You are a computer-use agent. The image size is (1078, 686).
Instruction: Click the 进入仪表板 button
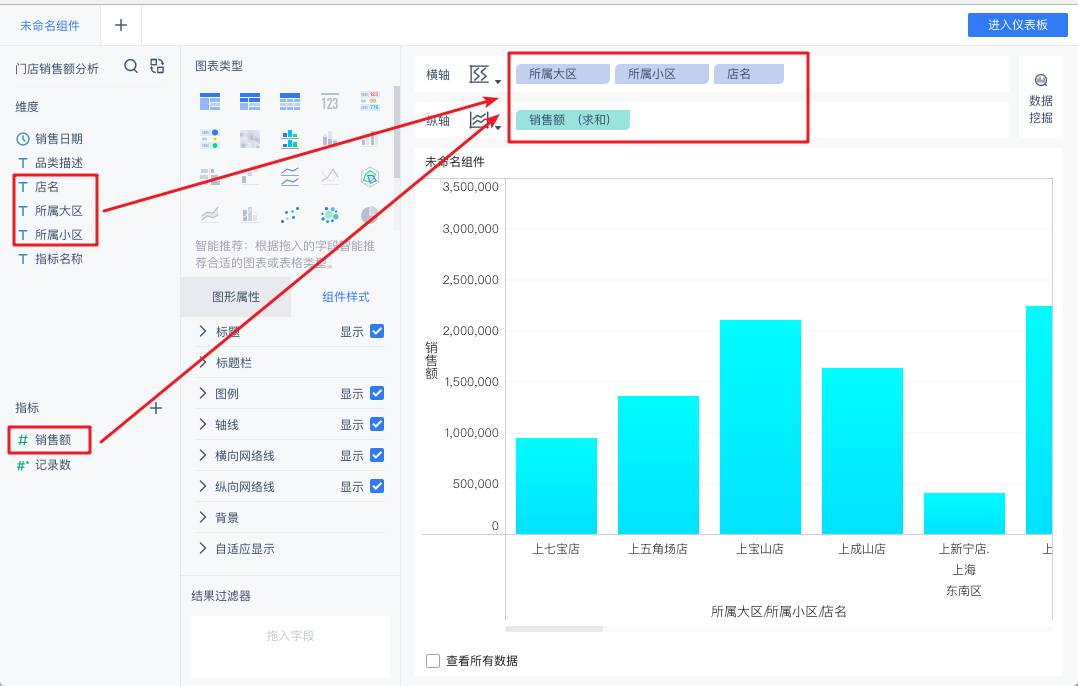[1018, 25]
